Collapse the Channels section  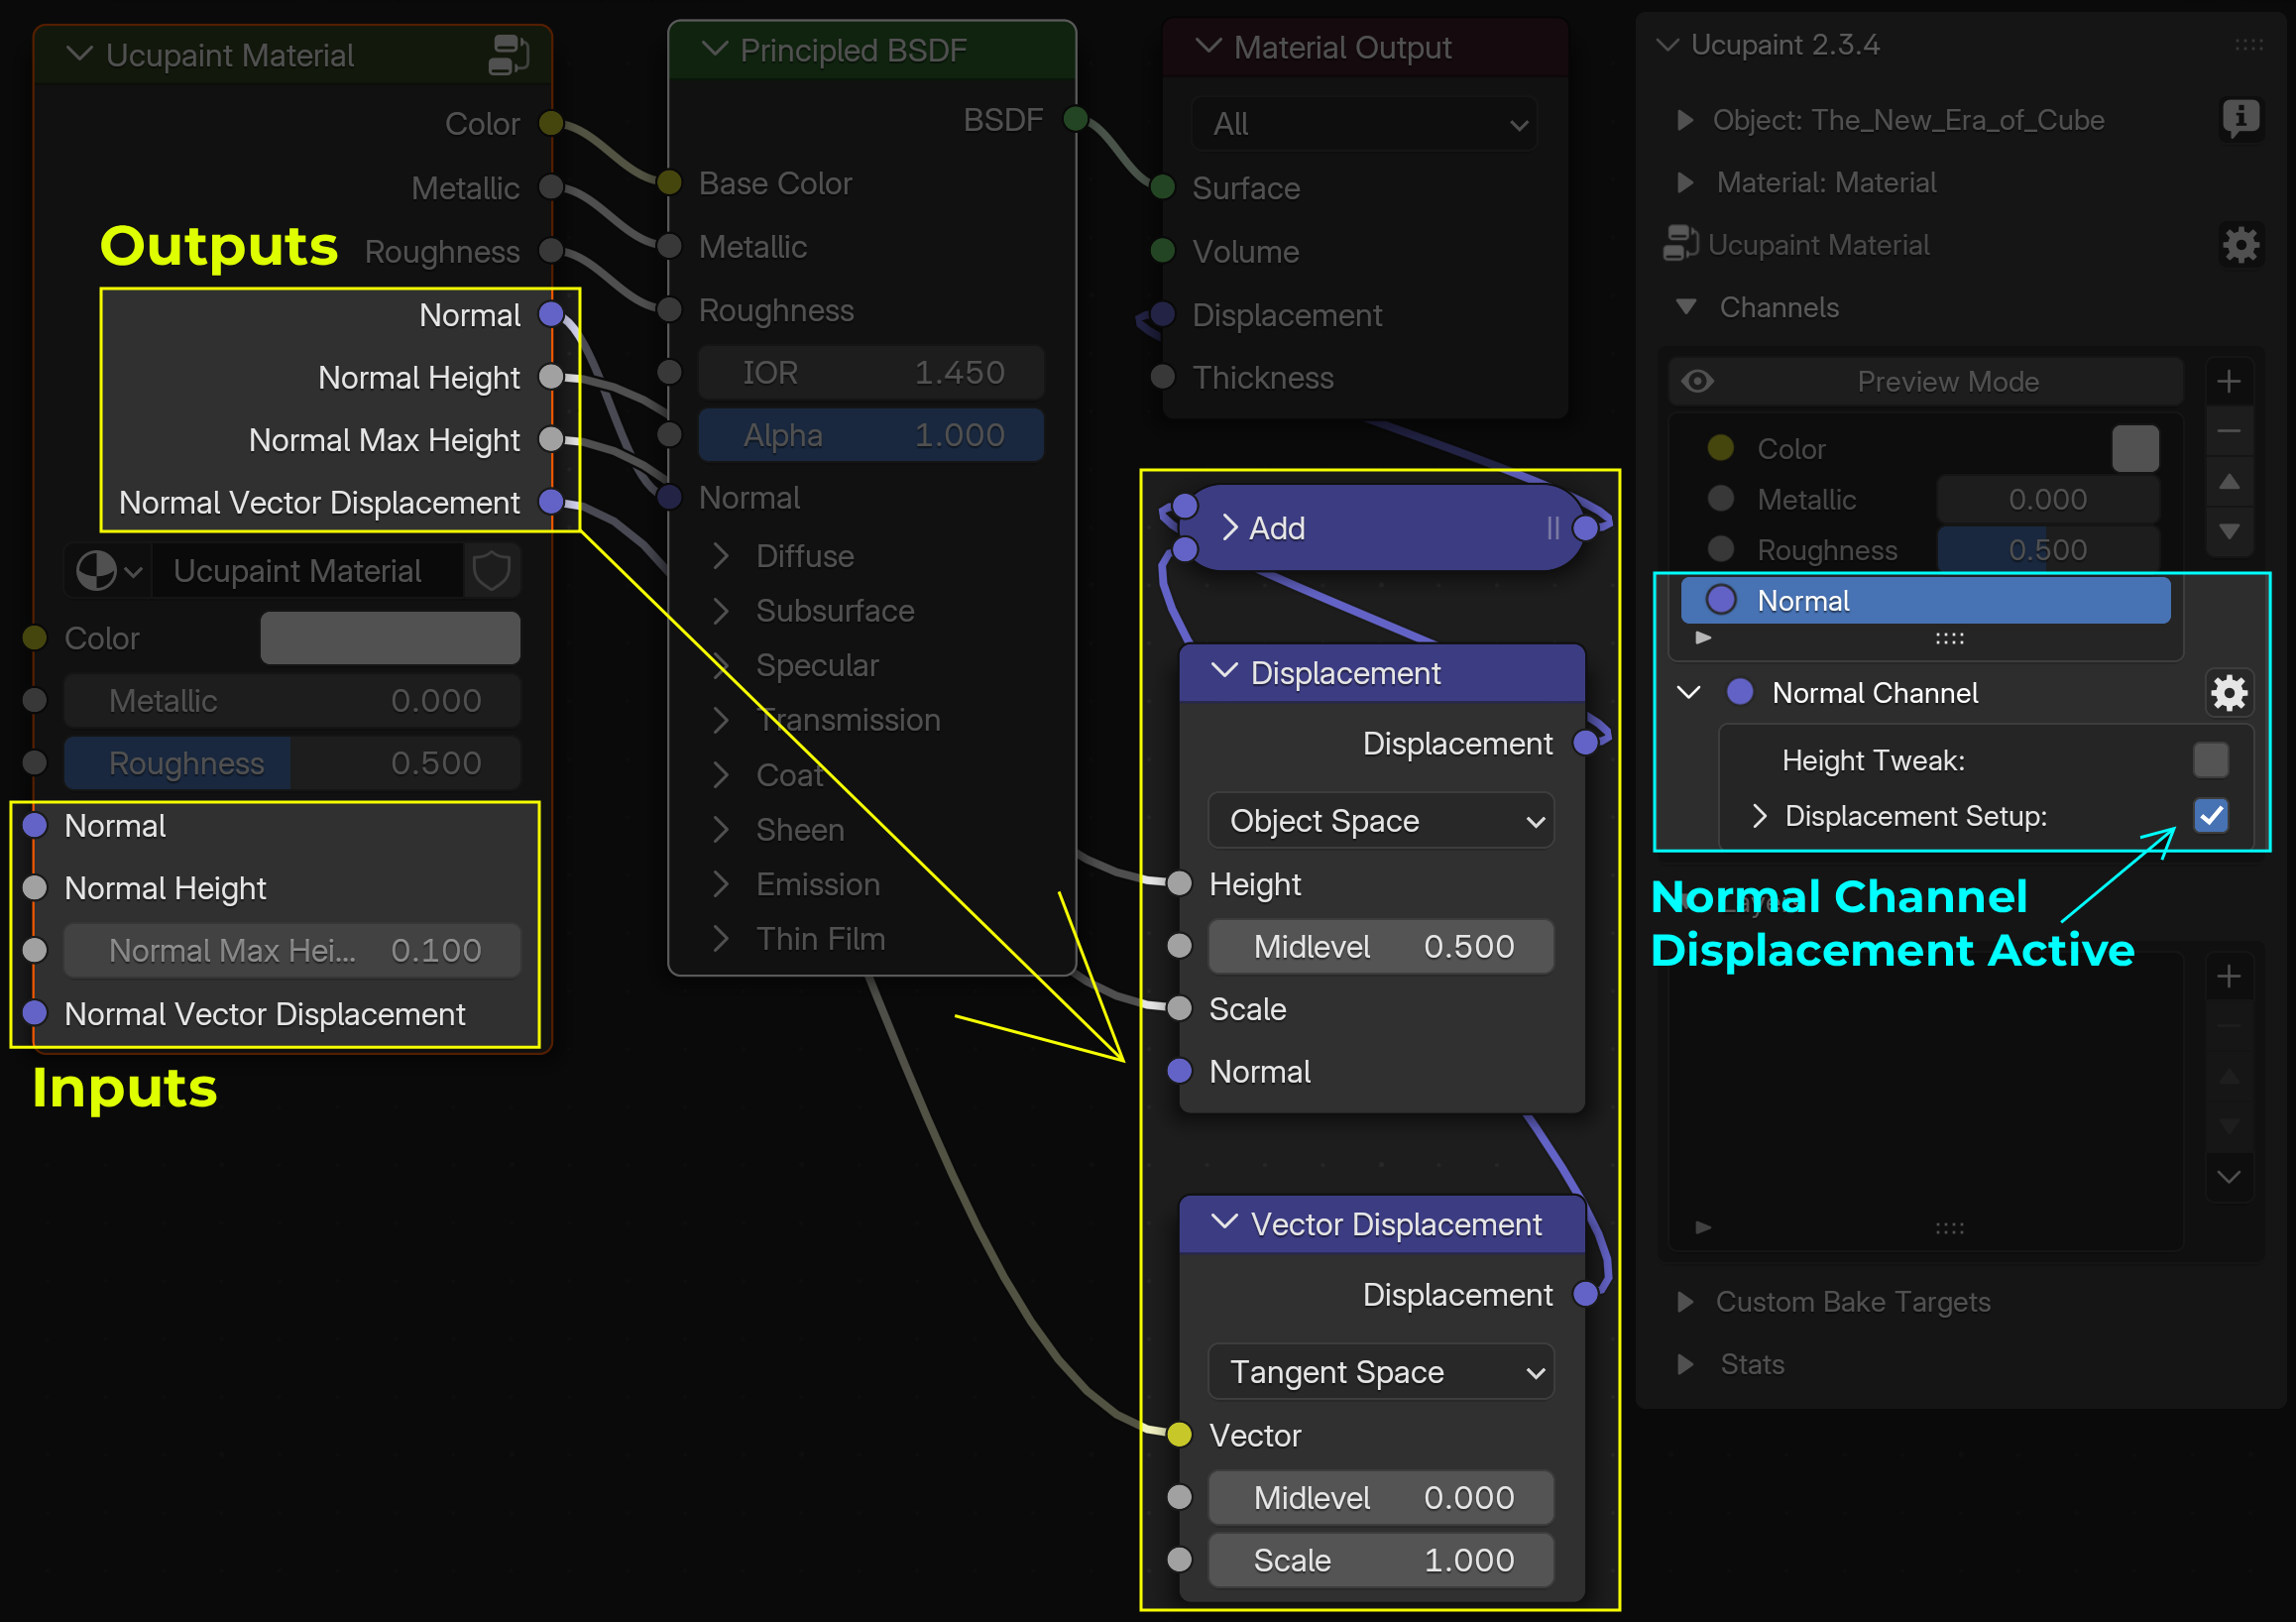(x=1686, y=307)
